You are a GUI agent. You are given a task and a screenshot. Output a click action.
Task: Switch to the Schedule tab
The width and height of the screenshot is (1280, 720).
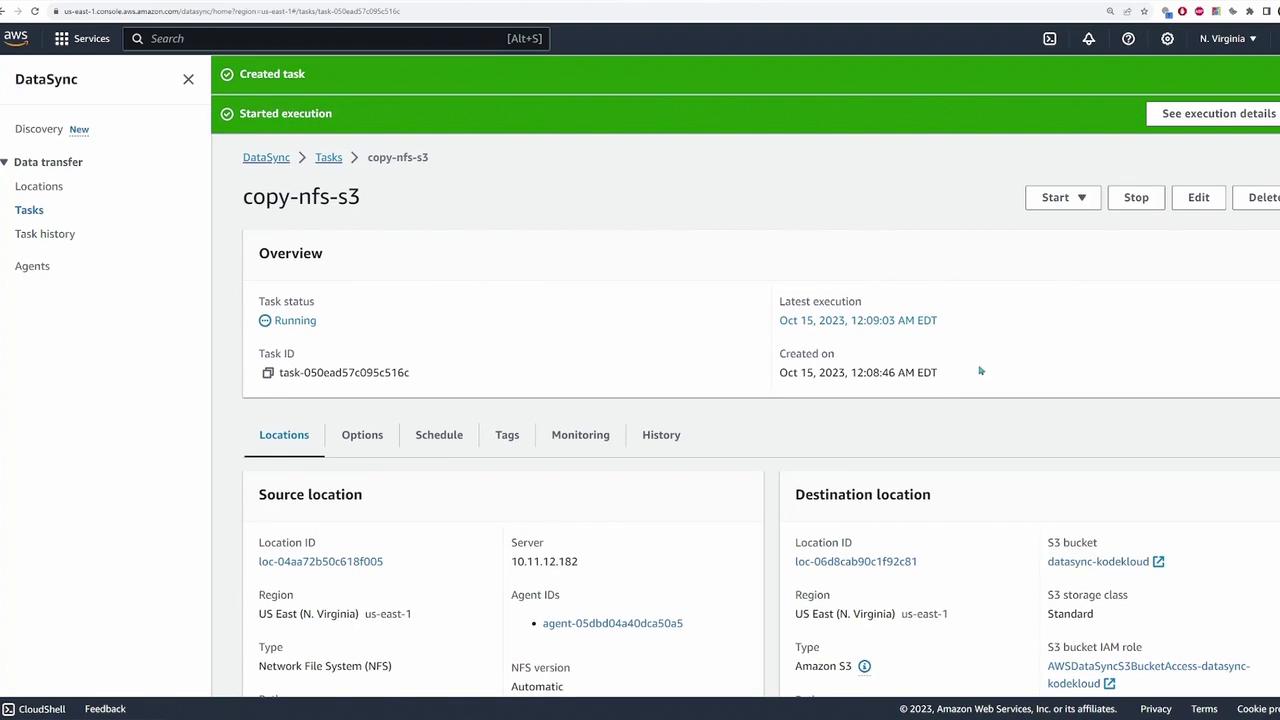tap(439, 435)
